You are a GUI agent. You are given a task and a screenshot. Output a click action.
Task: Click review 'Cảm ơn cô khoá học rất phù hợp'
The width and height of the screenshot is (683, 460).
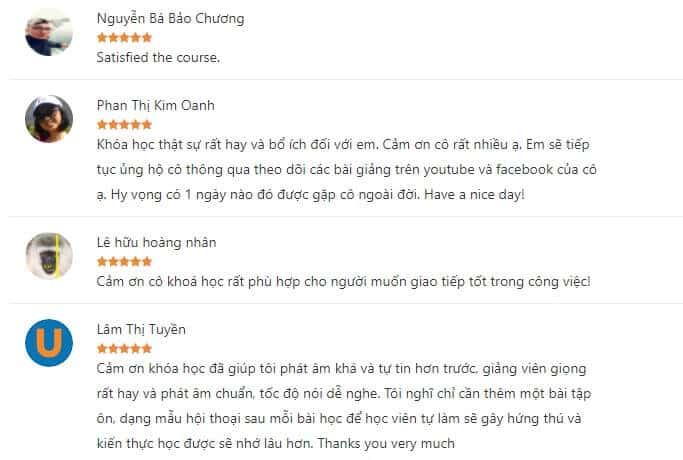343,282
